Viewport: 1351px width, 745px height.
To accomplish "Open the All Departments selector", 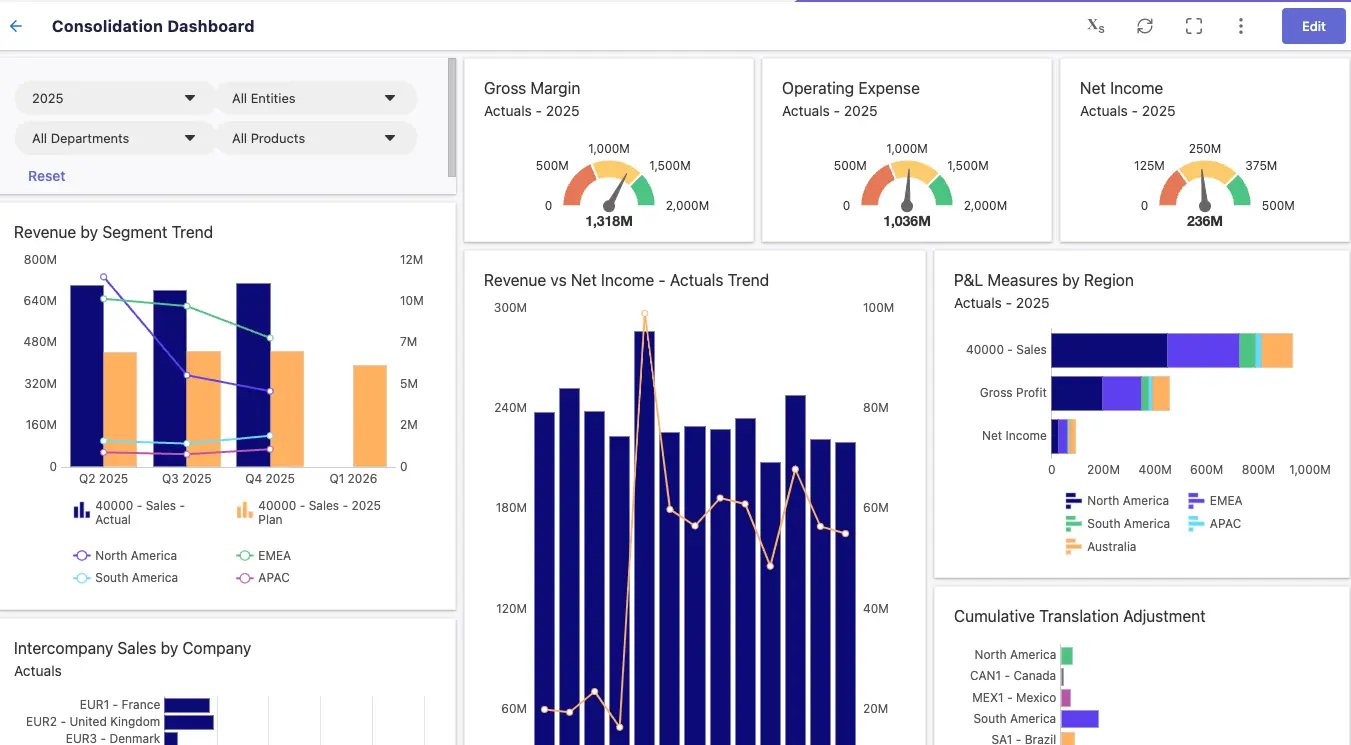I will pos(113,138).
